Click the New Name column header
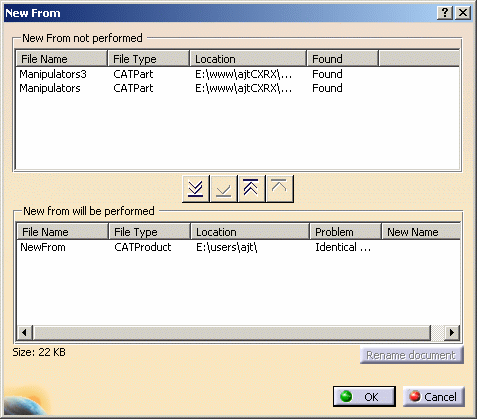Image resolution: width=477 pixels, height=419 pixels. pyautogui.click(x=421, y=232)
